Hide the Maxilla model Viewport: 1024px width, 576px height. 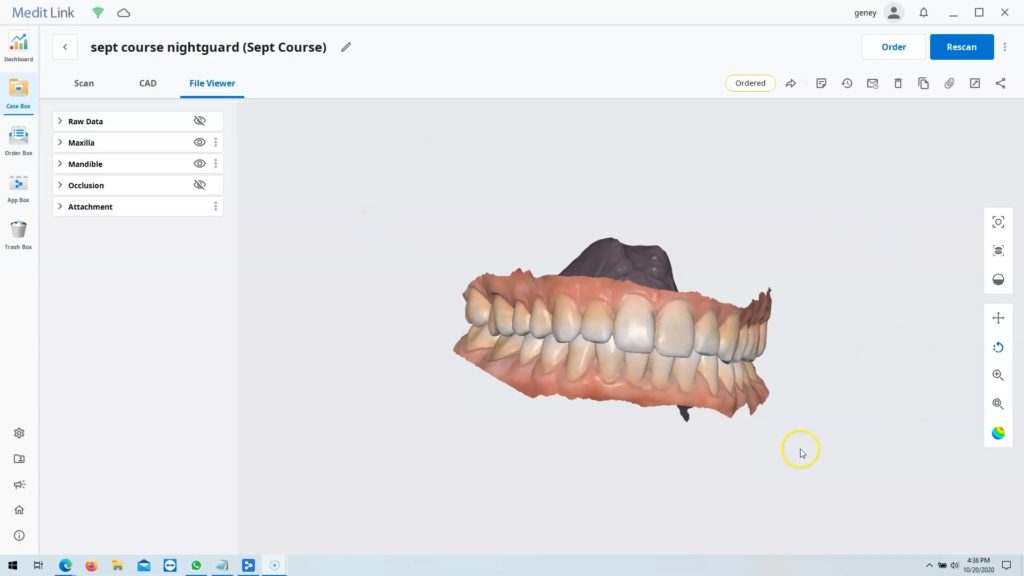[199, 142]
